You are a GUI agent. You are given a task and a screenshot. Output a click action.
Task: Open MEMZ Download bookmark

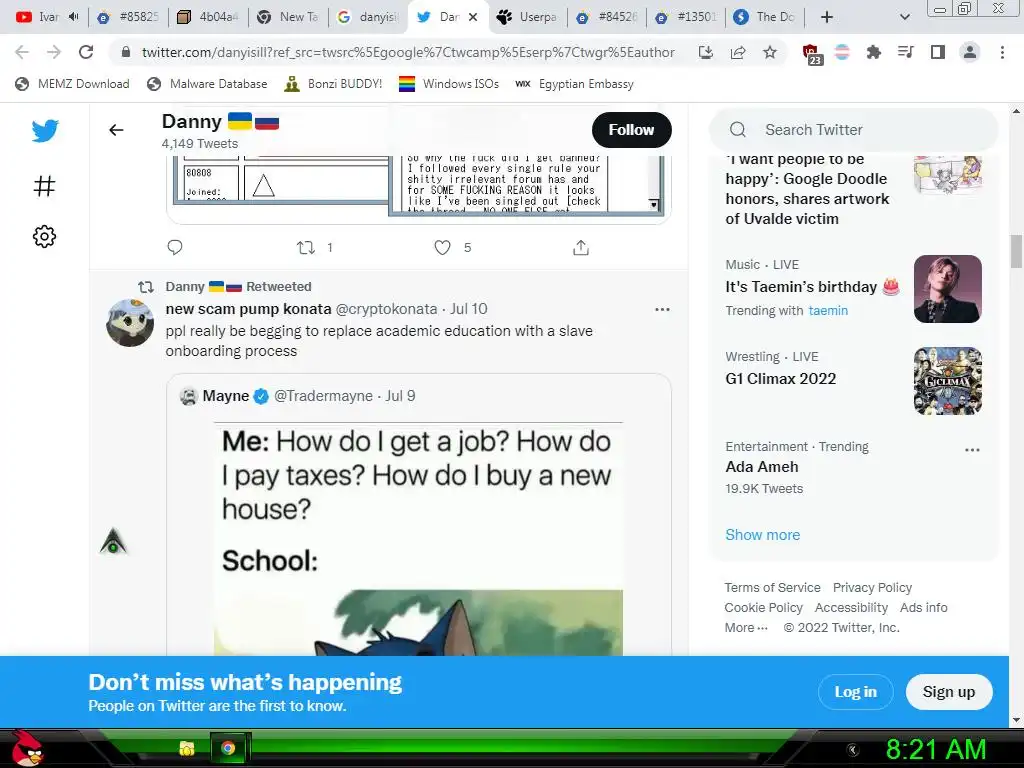(x=72, y=84)
